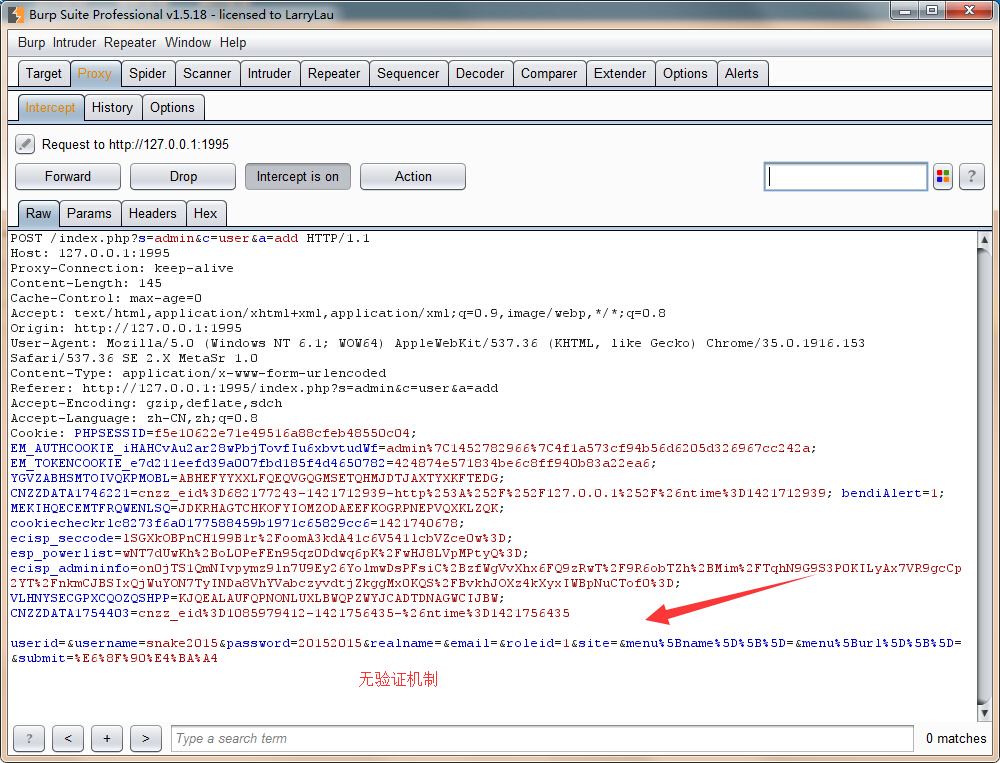Image resolution: width=1000 pixels, height=763 pixels.
Task: Open the Intruder tool tab
Action: 269,73
